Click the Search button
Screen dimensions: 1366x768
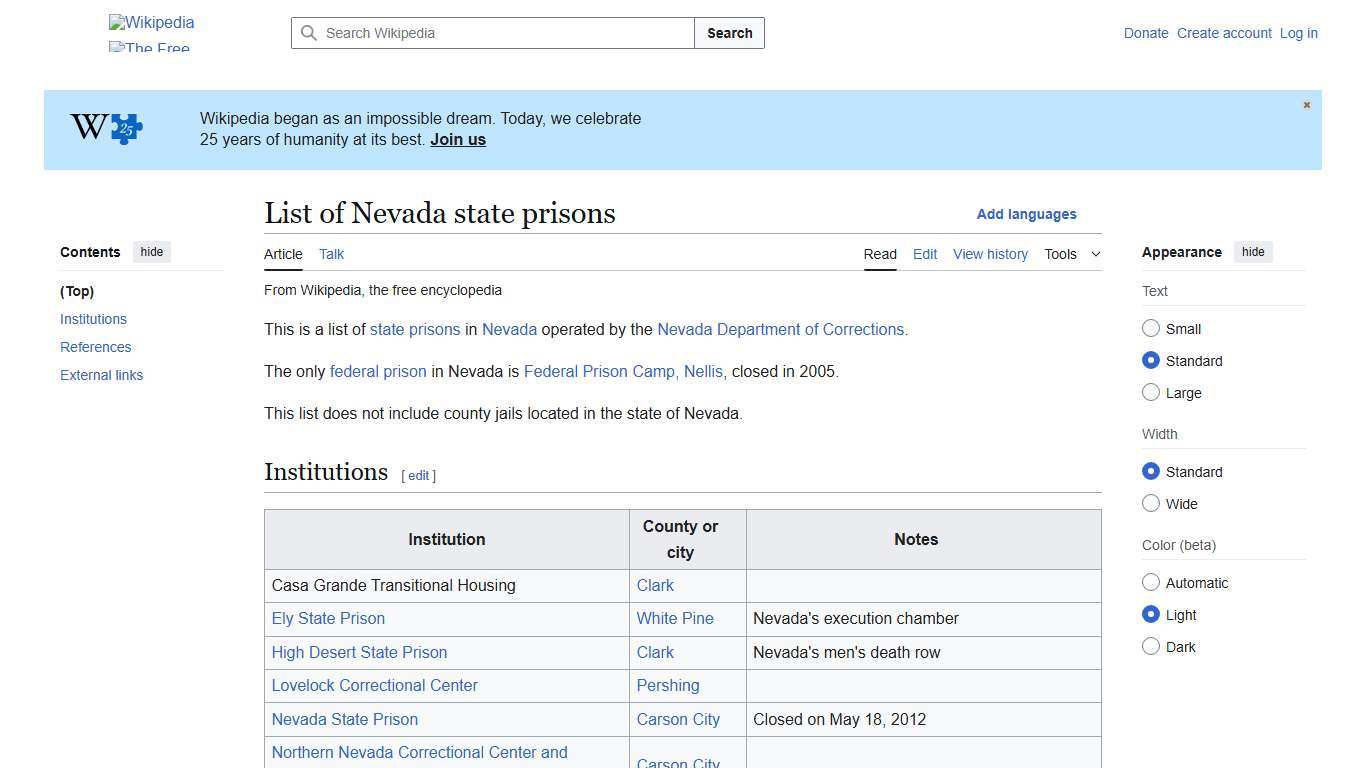click(x=729, y=33)
